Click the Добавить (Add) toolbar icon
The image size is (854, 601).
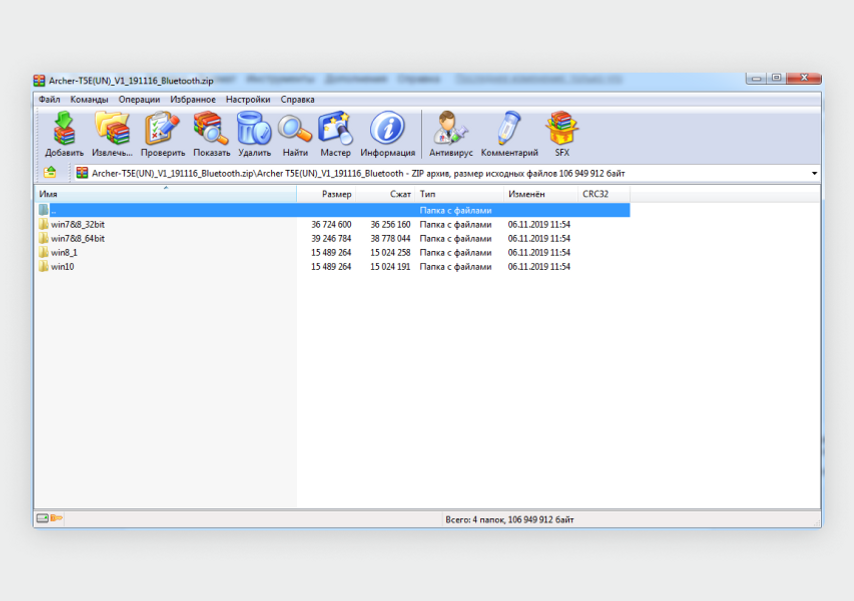pyautogui.click(x=64, y=134)
